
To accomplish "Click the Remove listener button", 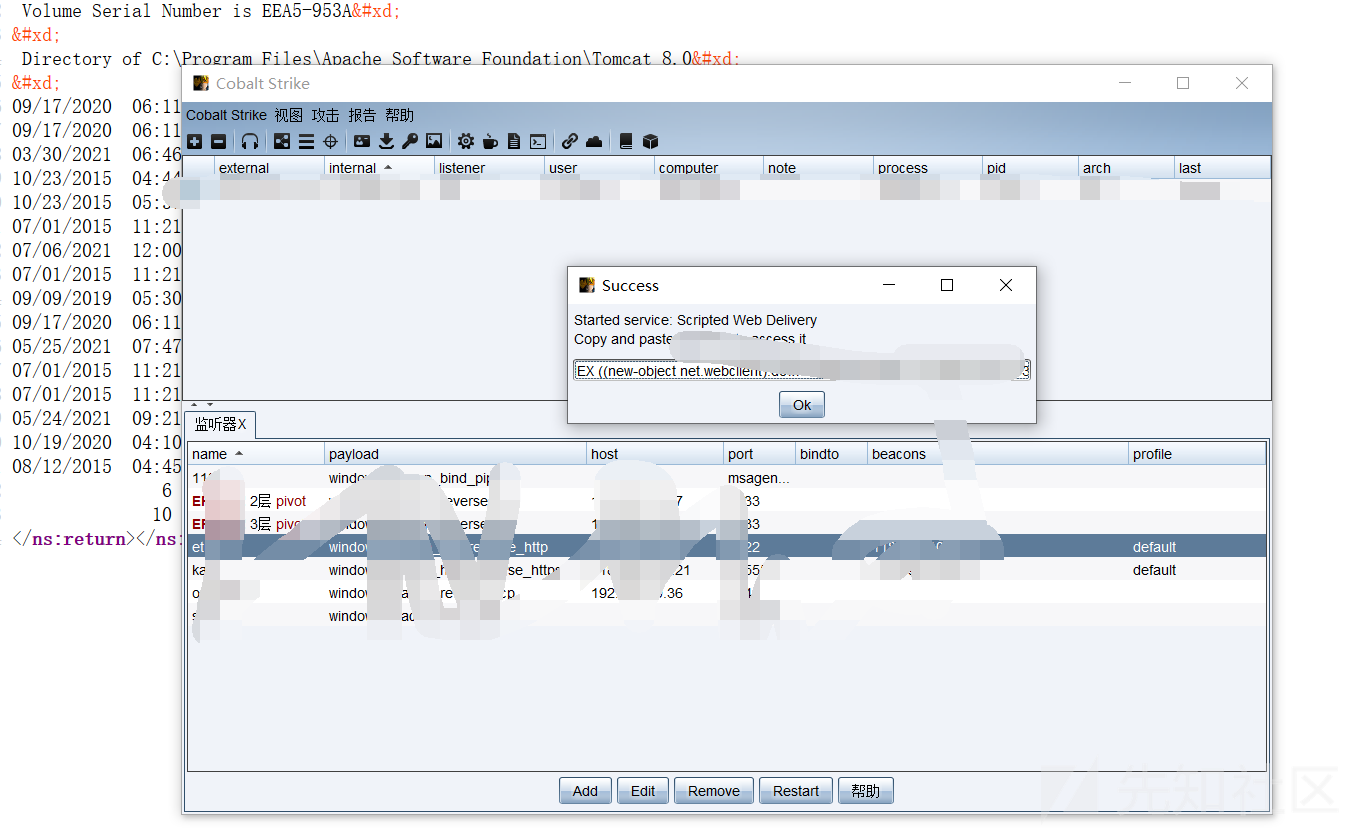I will [x=714, y=791].
